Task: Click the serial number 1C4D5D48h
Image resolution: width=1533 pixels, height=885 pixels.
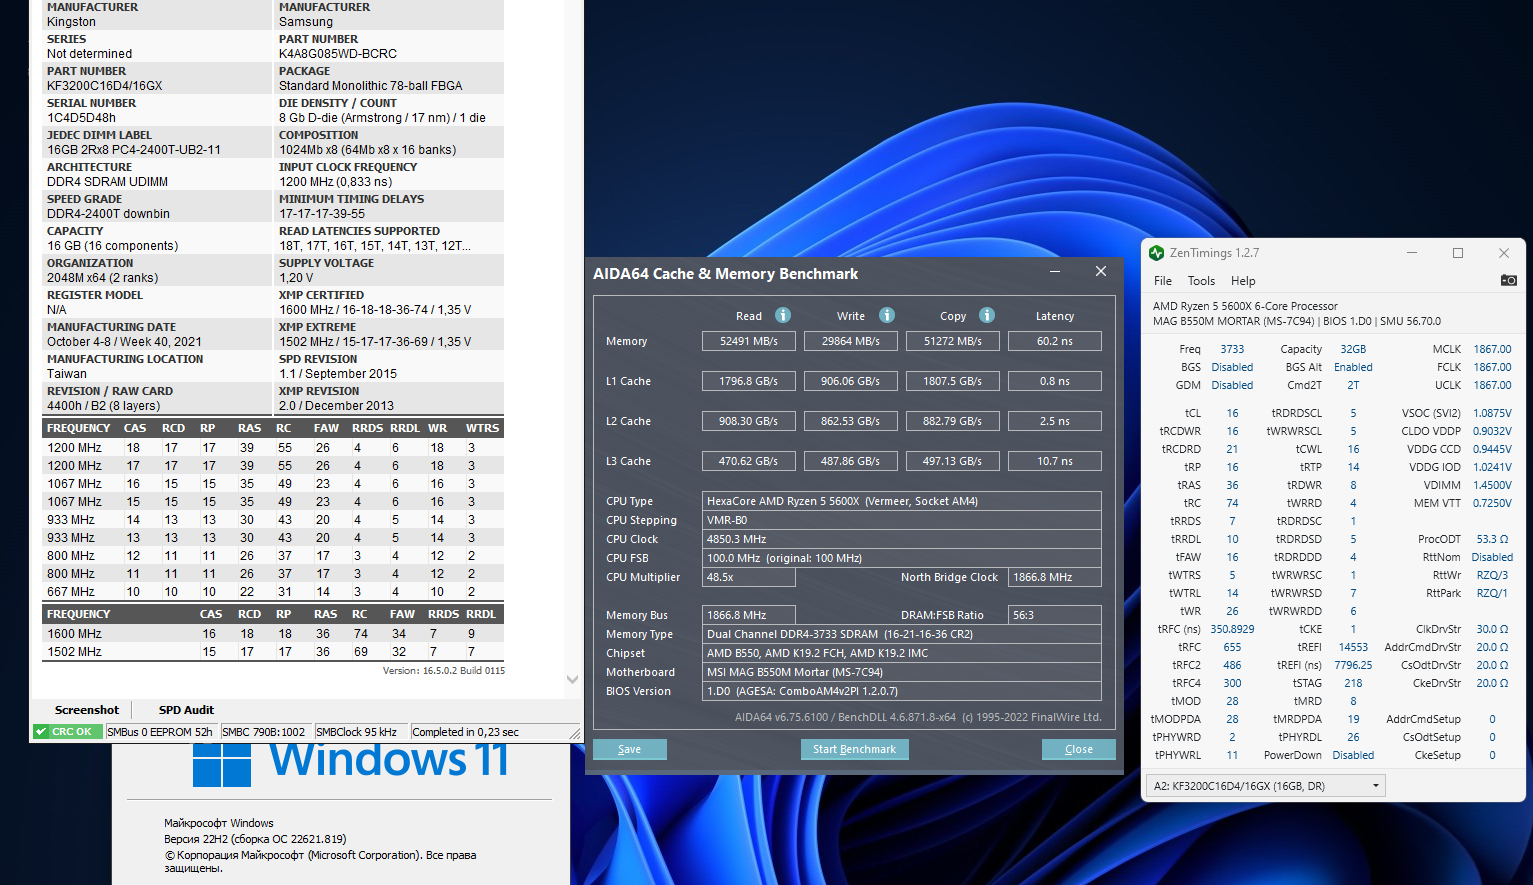Action: 82,118
